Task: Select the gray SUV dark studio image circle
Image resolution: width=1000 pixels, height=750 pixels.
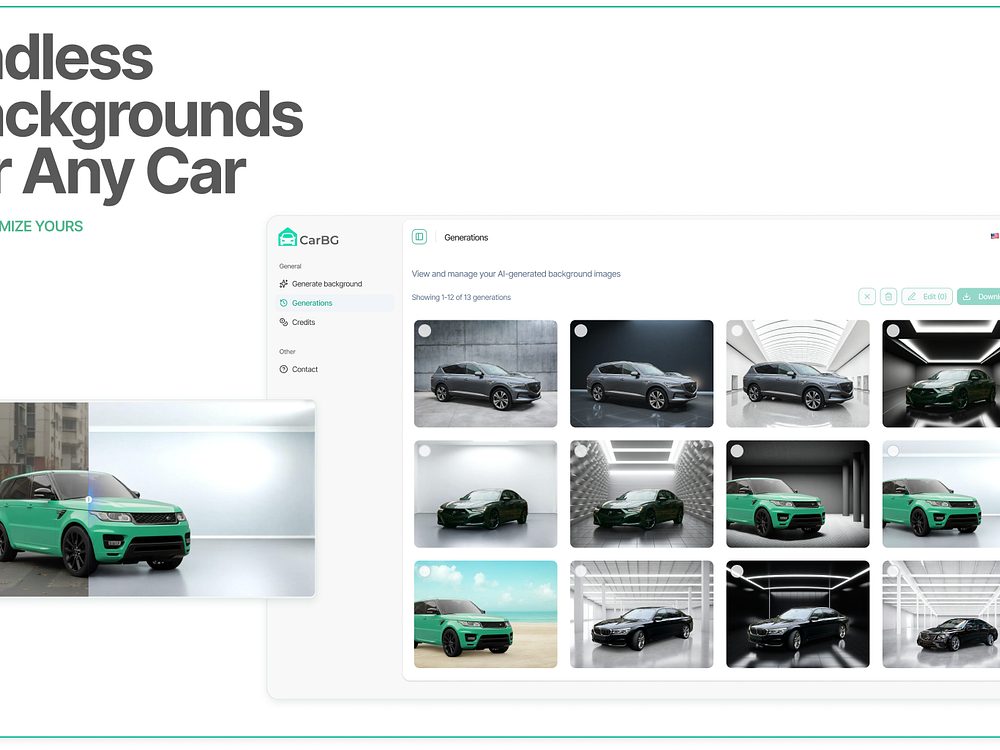Action: [581, 330]
